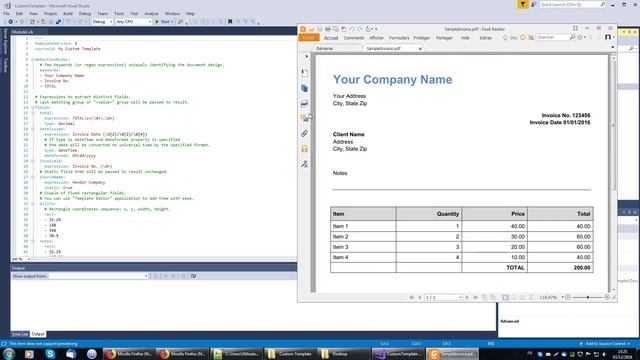
Task: Click the hand tool icon in Foxit title bar
Action: point(368,29)
